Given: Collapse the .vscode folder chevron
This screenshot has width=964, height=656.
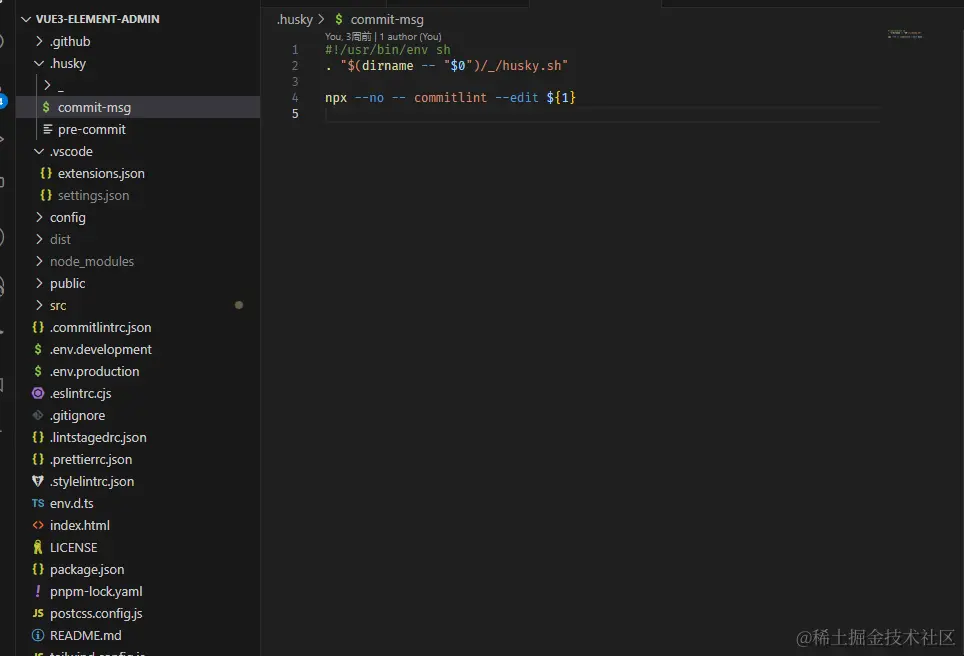Looking at the screenshot, I should click(x=39, y=151).
